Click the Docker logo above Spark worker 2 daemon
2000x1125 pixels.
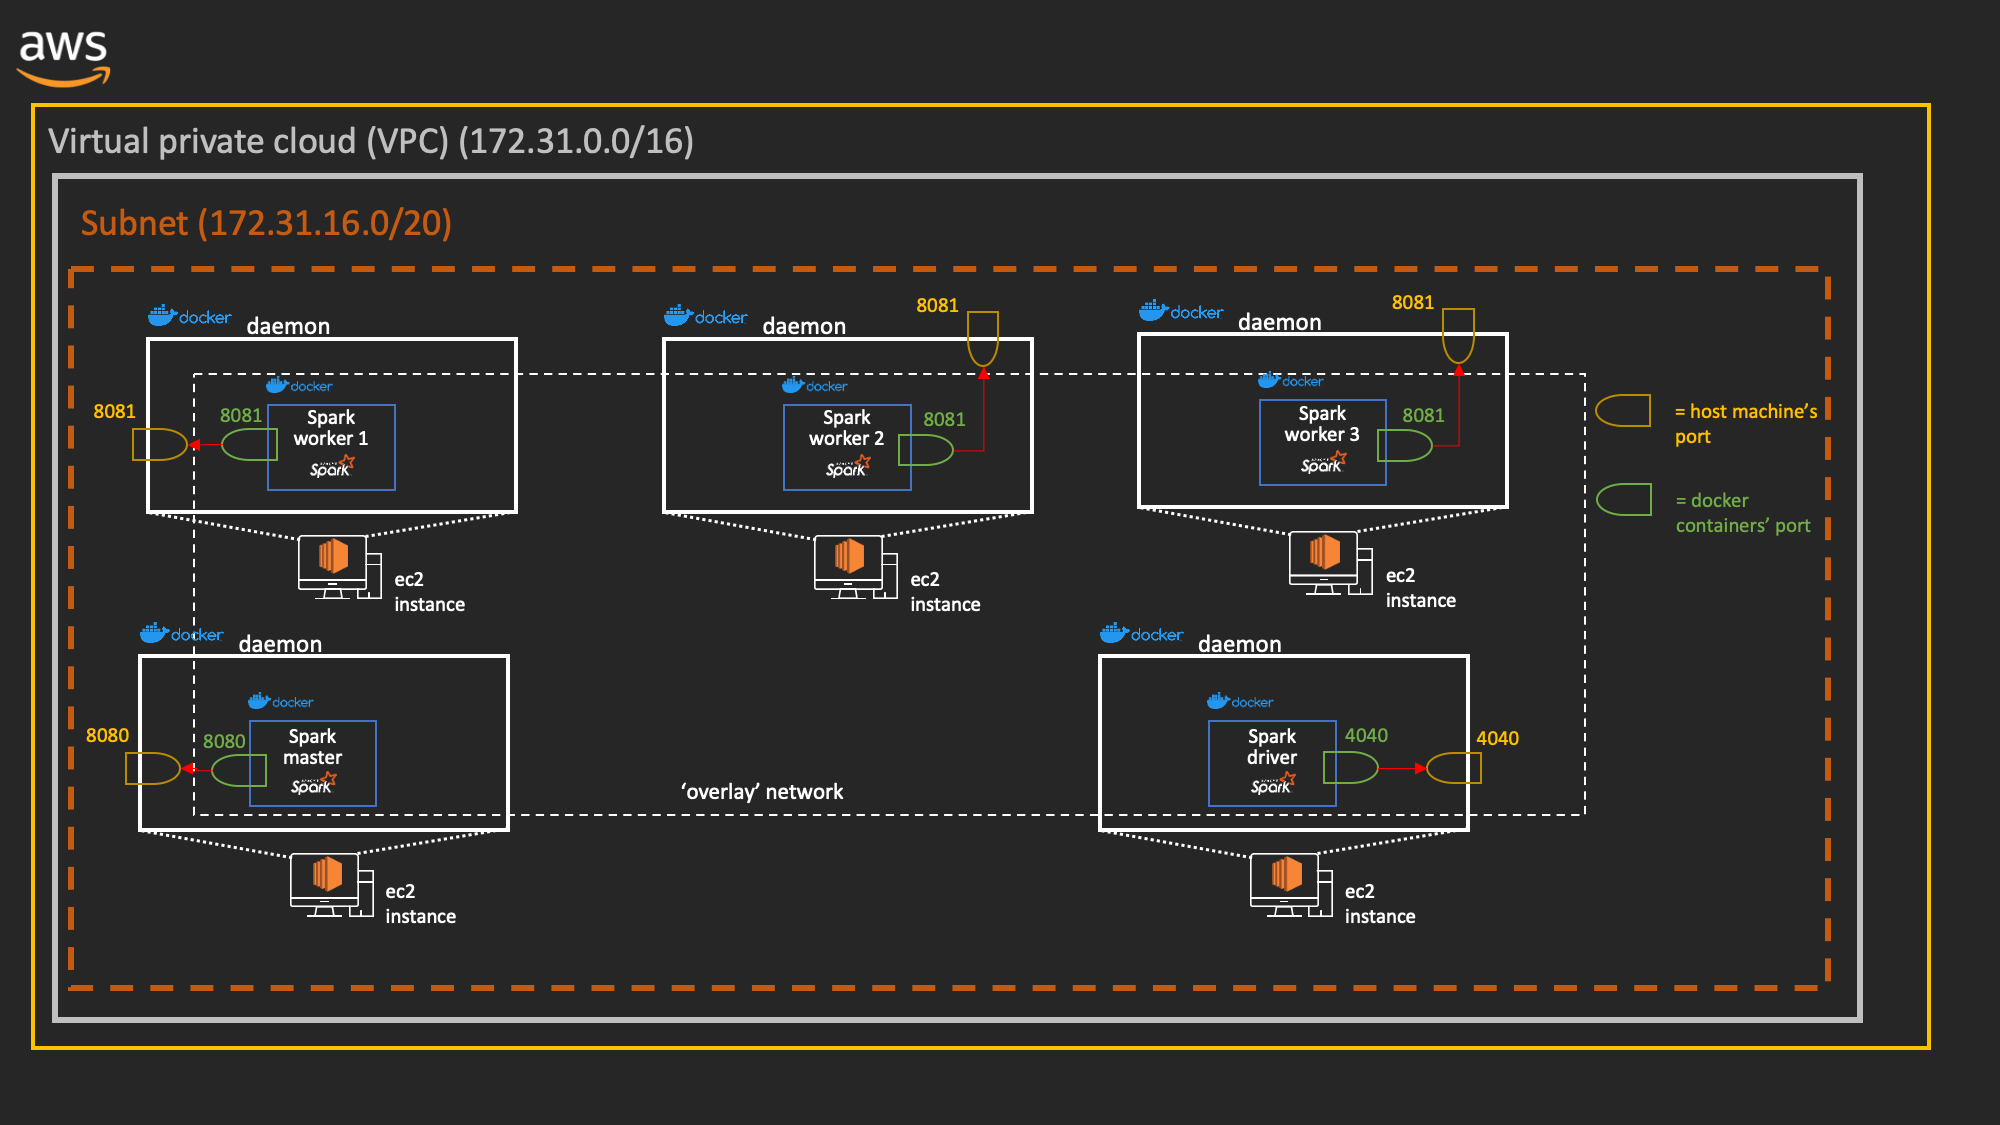pyautogui.click(x=707, y=316)
